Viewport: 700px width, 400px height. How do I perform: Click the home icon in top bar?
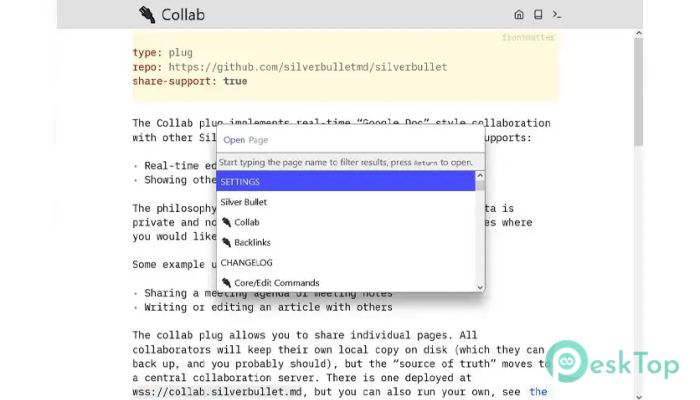(519, 15)
